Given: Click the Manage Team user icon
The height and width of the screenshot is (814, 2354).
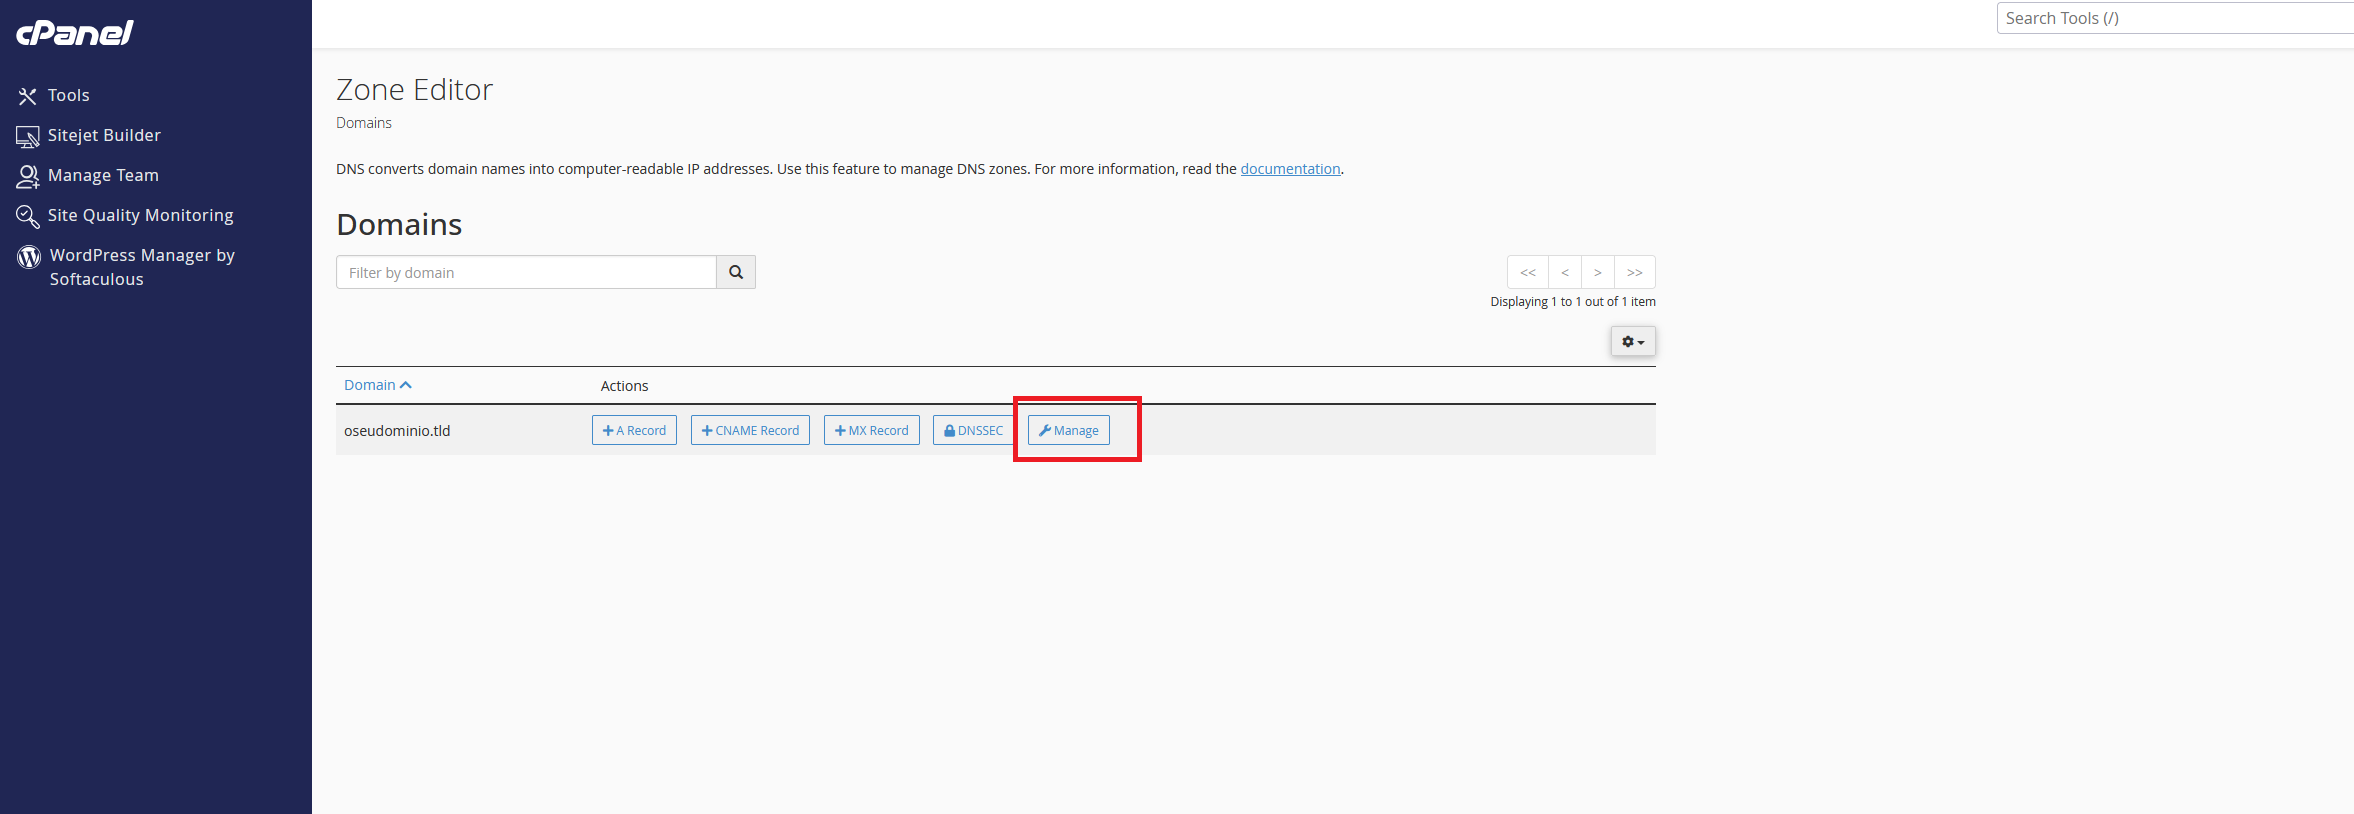Looking at the screenshot, I should [x=27, y=176].
